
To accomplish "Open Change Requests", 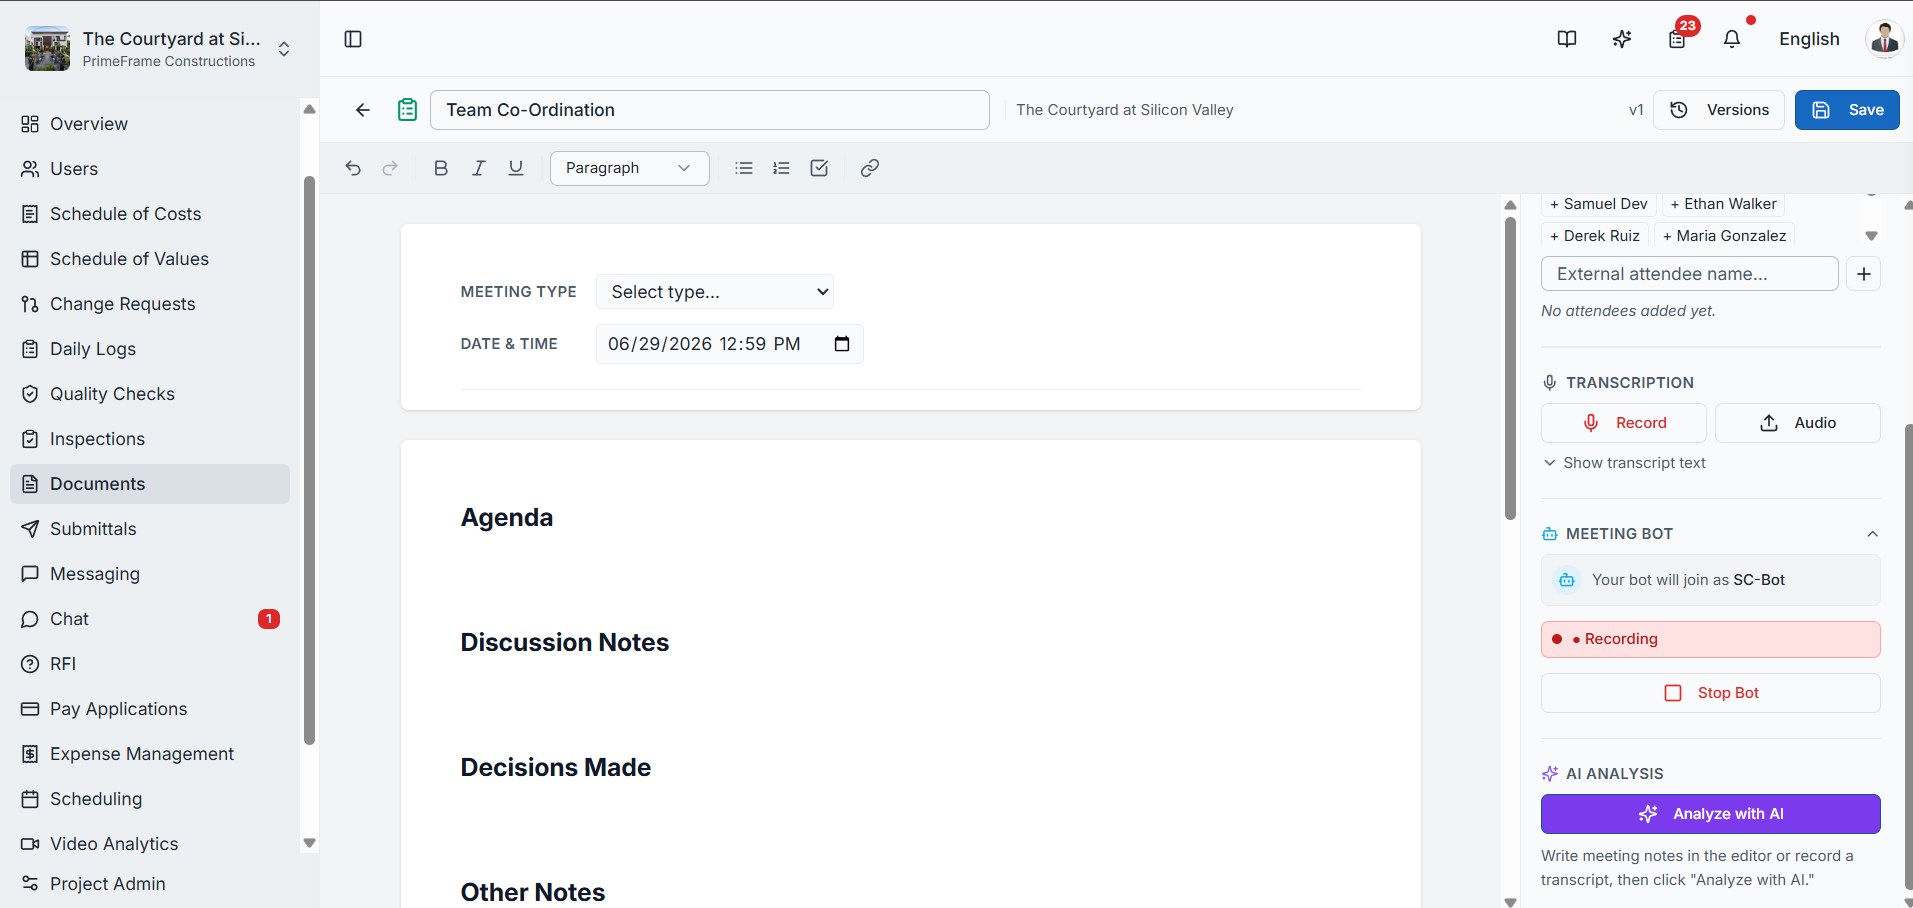I will coord(150,304).
